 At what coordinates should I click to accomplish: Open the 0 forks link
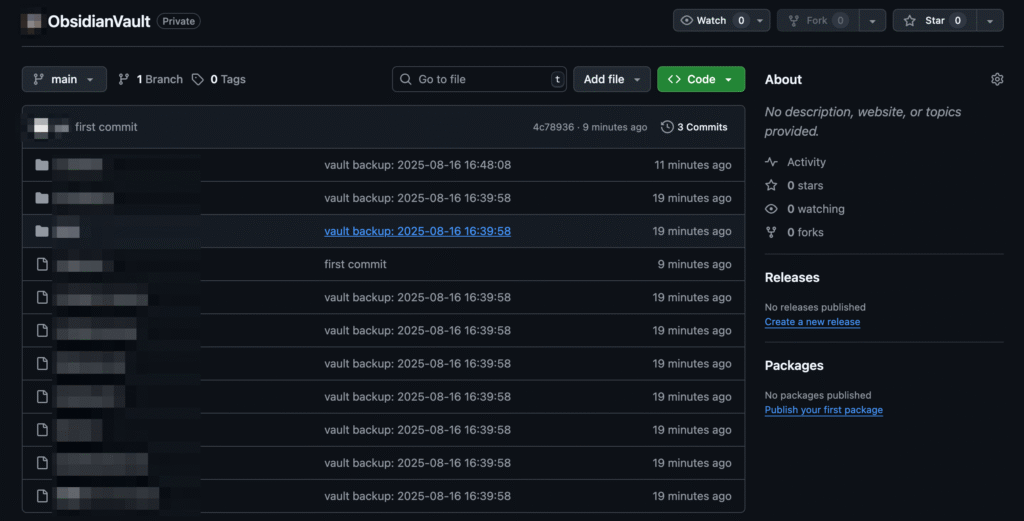coord(805,232)
